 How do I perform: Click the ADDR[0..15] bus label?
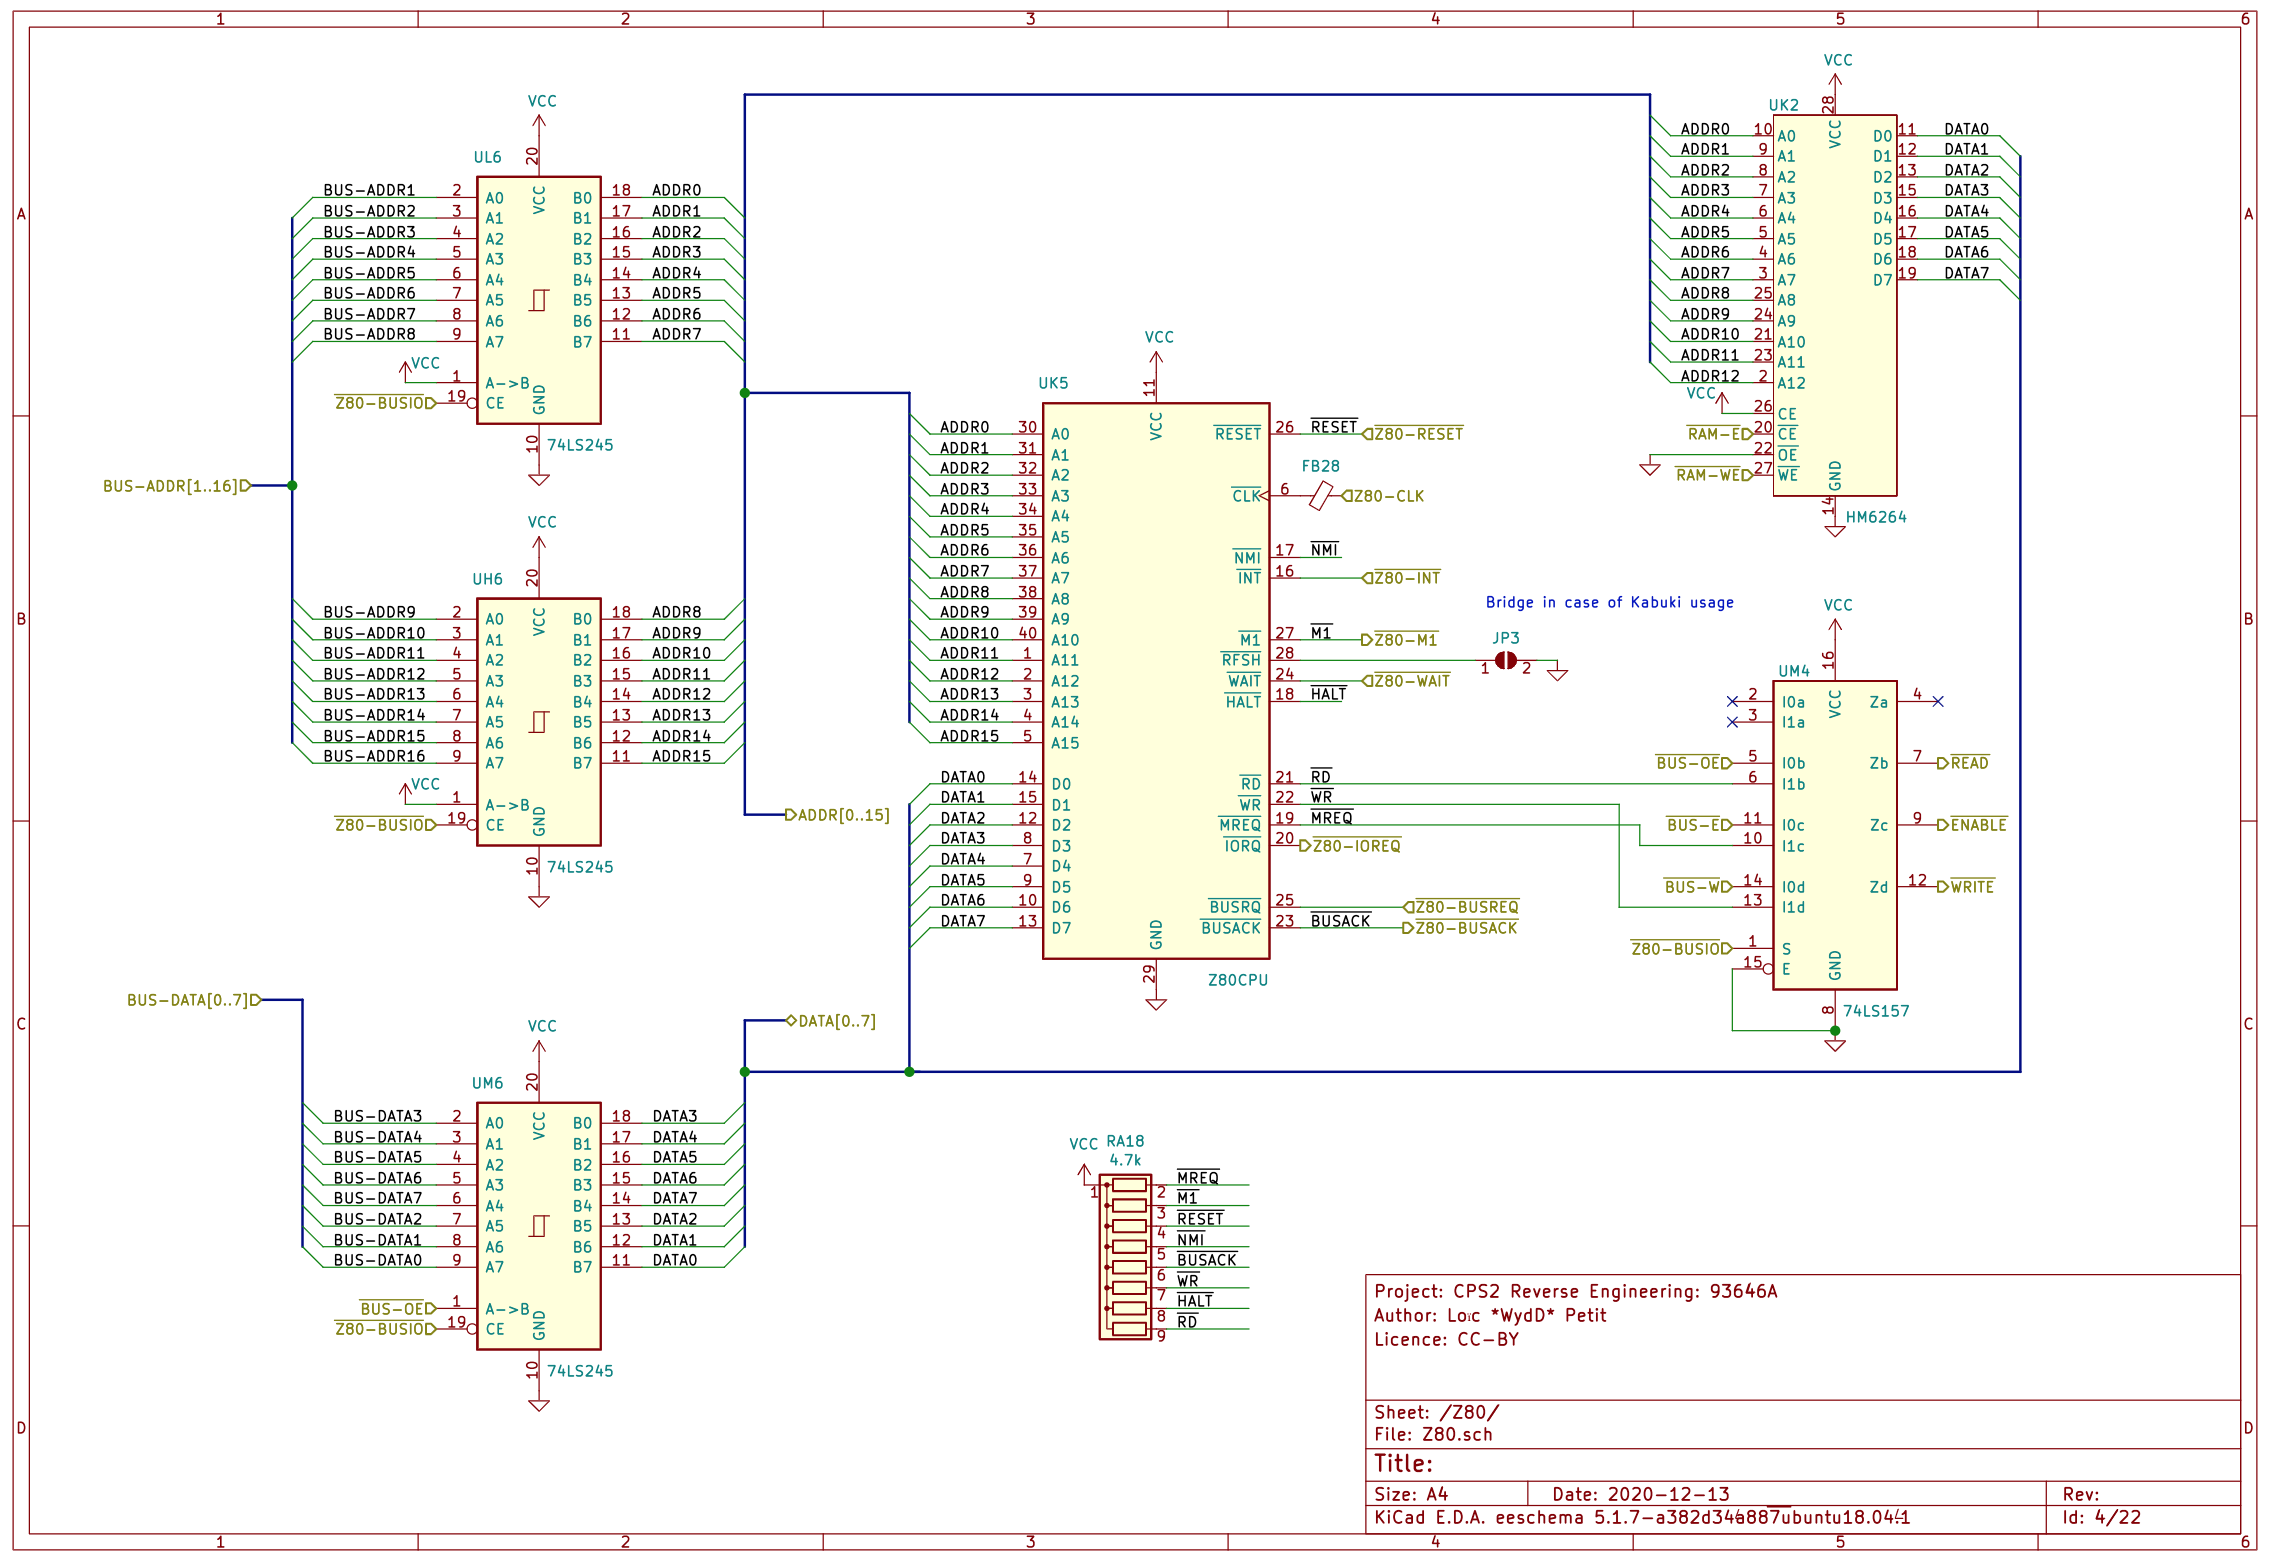(842, 815)
